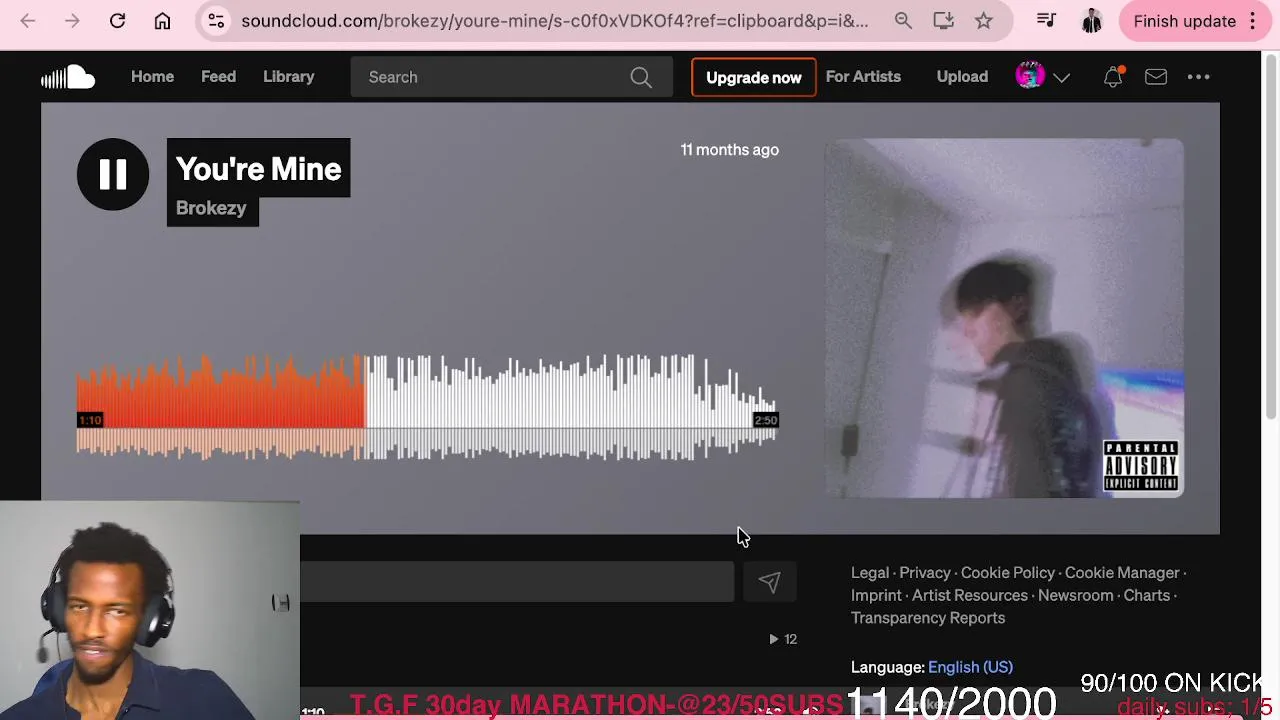Open the media control icon in toolbar

(x=1046, y=21)
